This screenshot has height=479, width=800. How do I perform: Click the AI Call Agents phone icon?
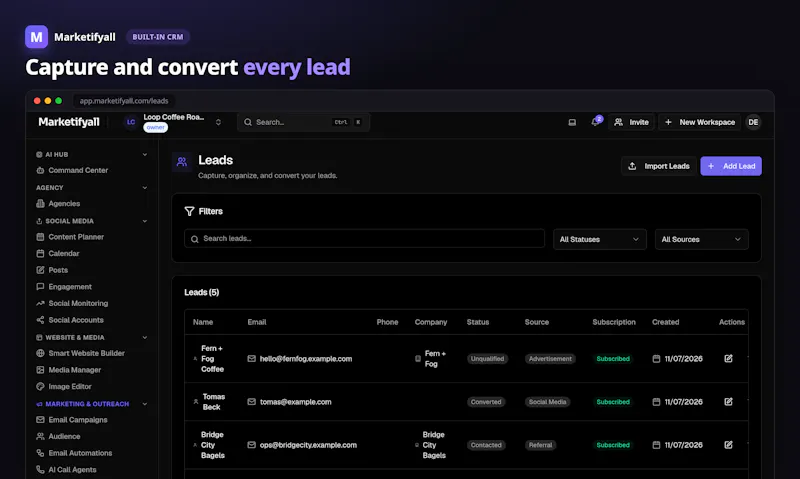pos(40,469)
